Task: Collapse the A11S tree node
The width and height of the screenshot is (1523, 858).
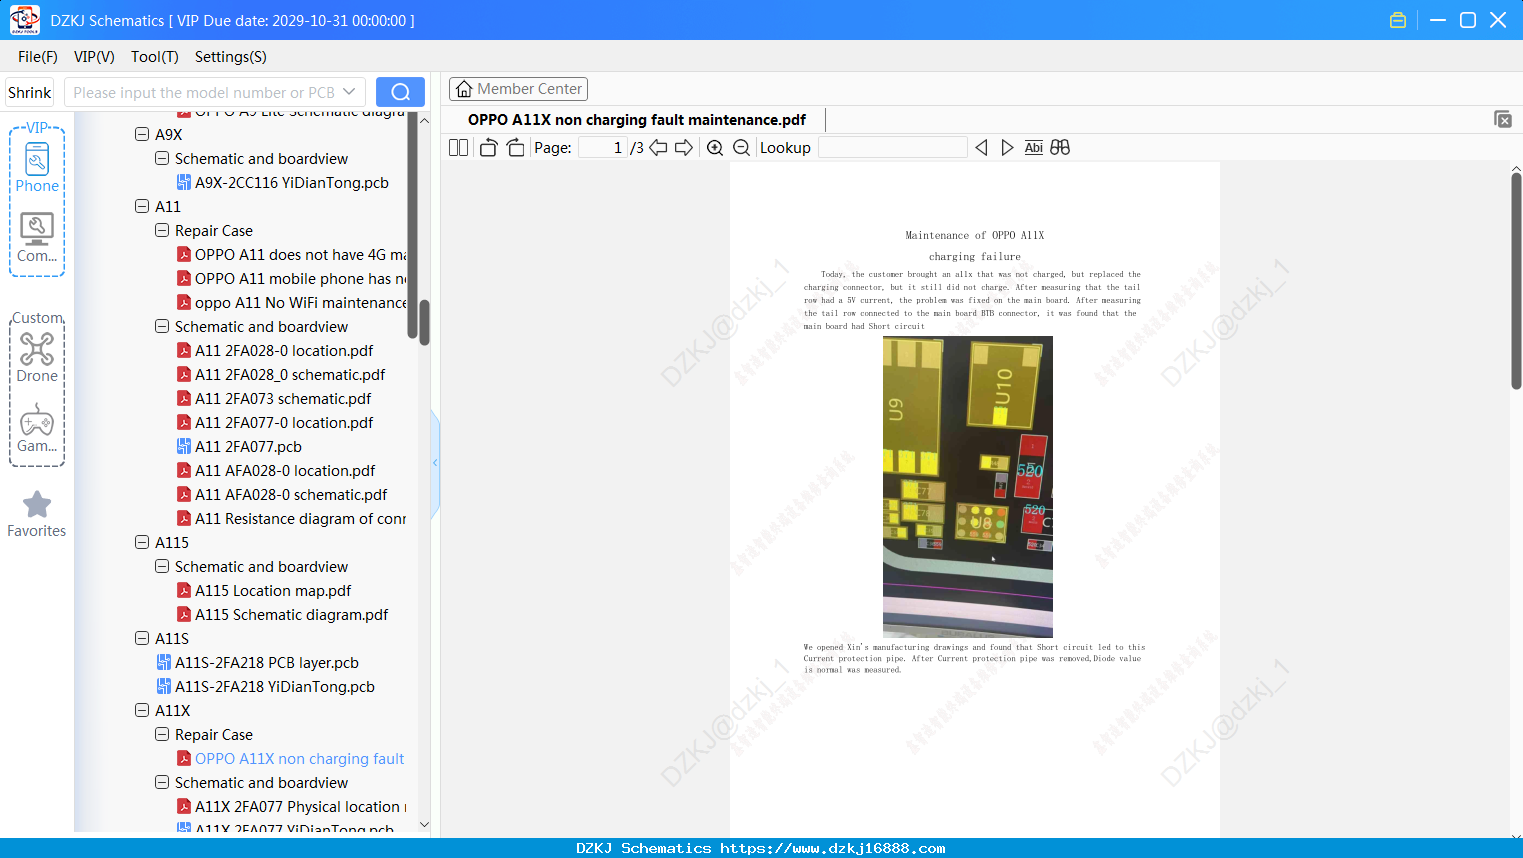Action: pyautogui.click(x=142, y=638)
